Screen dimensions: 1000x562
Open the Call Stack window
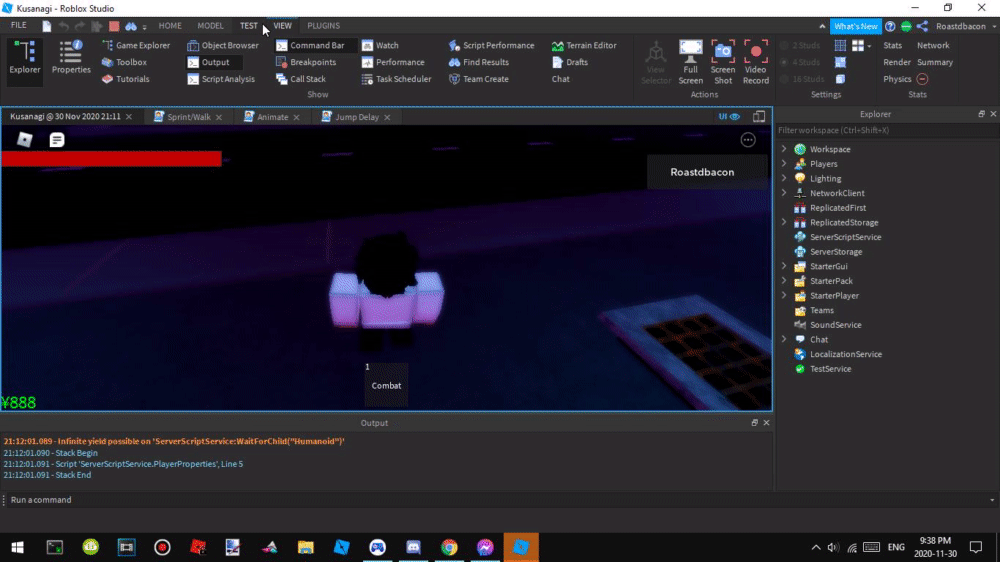(x=301, y=79)
